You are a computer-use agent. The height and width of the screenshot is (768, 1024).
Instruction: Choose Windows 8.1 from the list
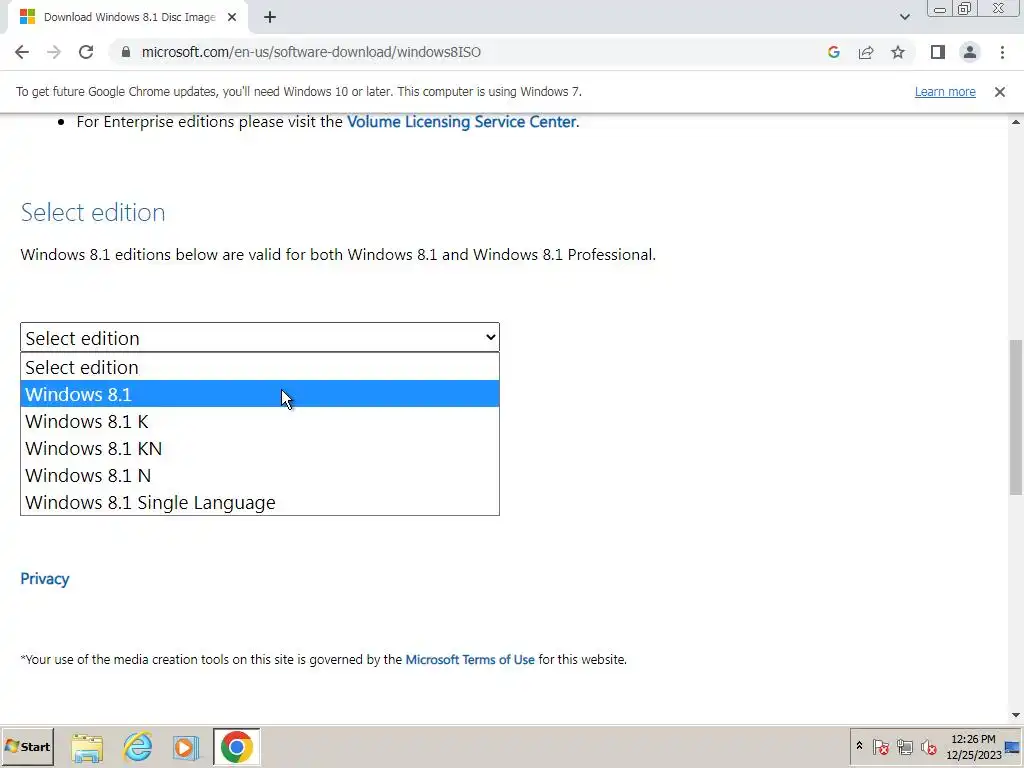coord(260,394)
